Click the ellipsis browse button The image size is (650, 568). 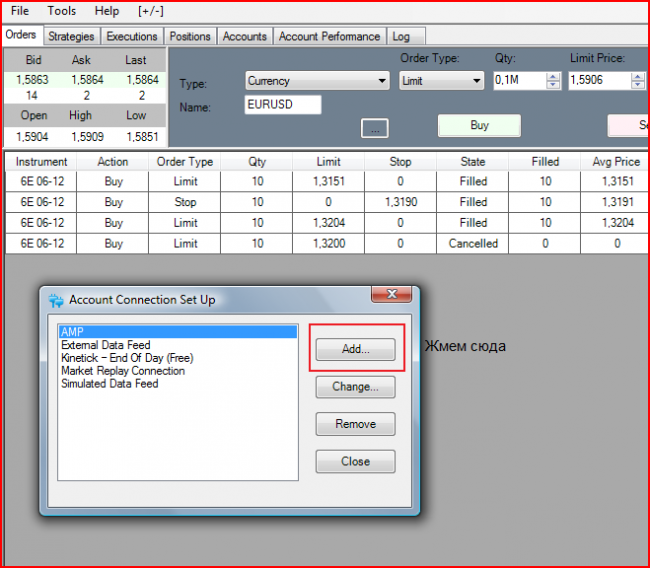point(374,128)
